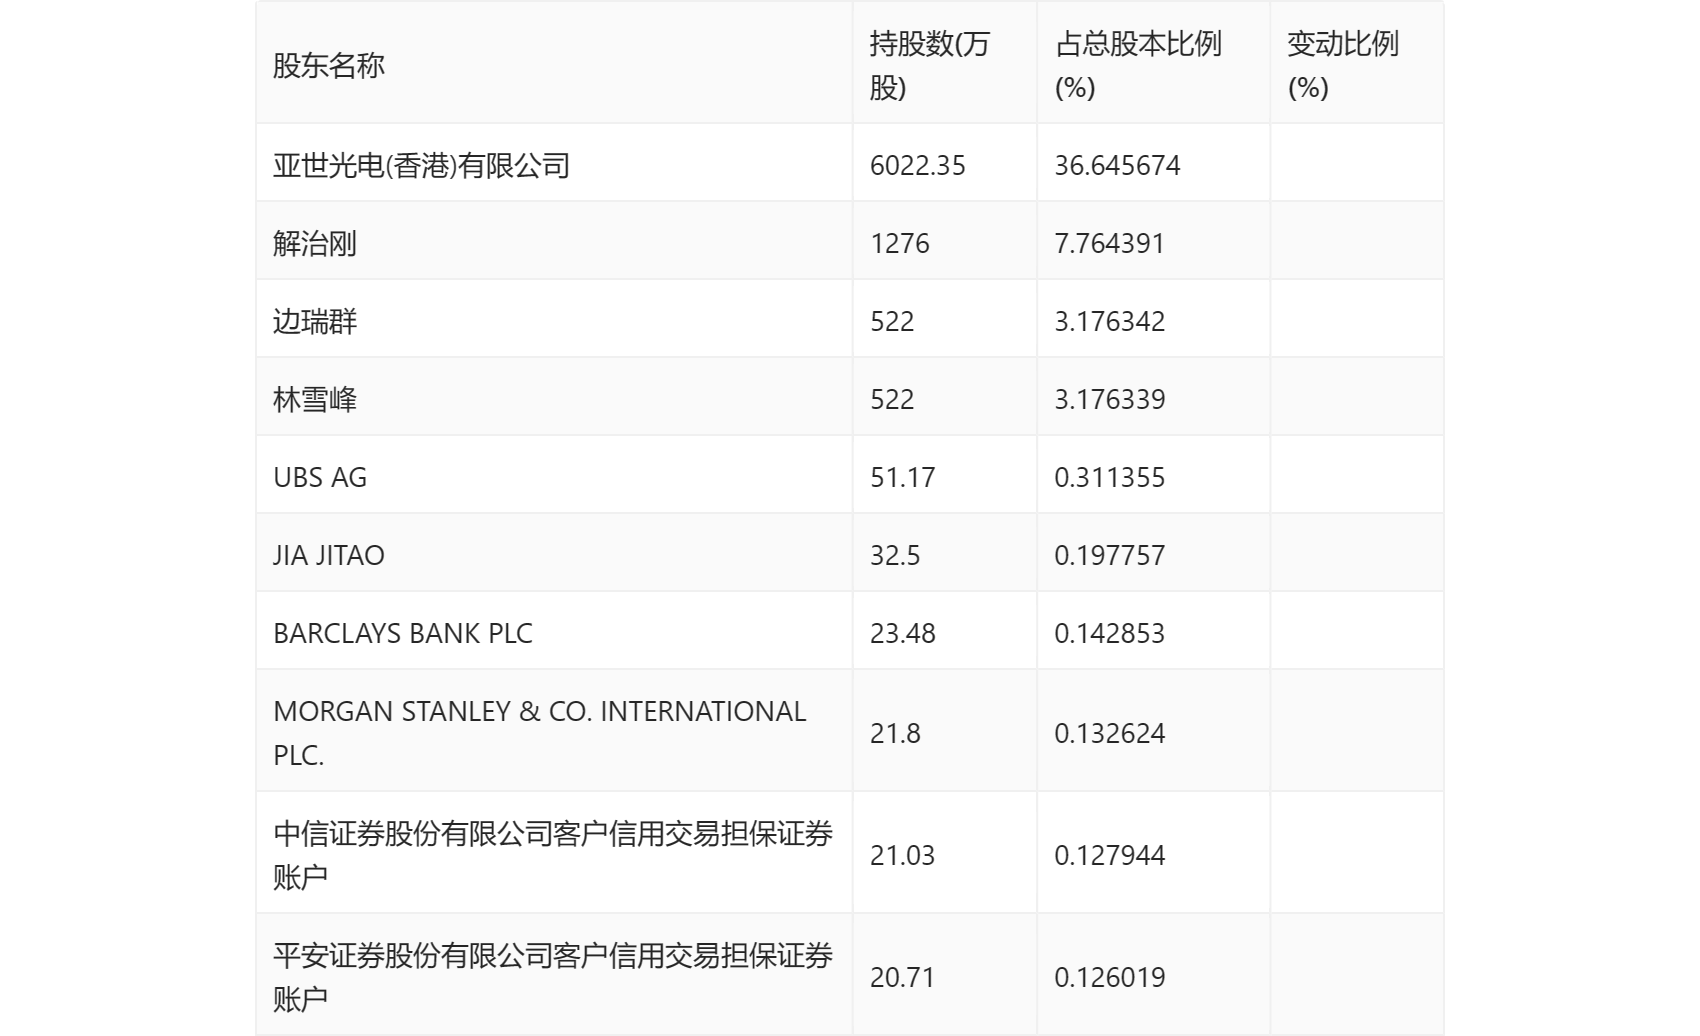Select the percentage 3.176342

pos(1109,321)
